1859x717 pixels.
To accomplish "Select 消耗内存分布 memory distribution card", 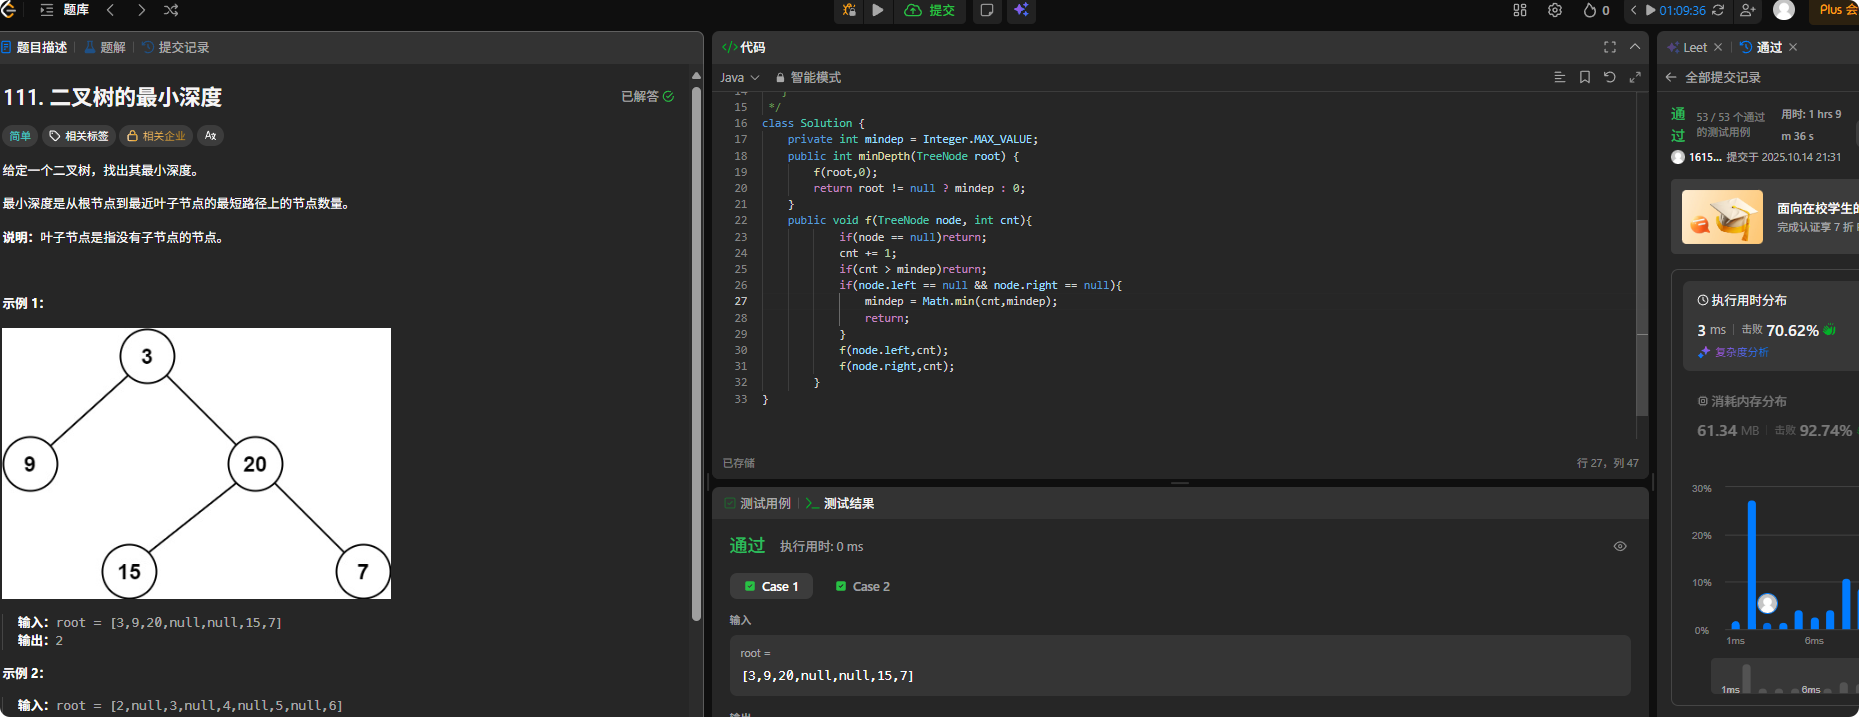I will [x=1771, y=416].
